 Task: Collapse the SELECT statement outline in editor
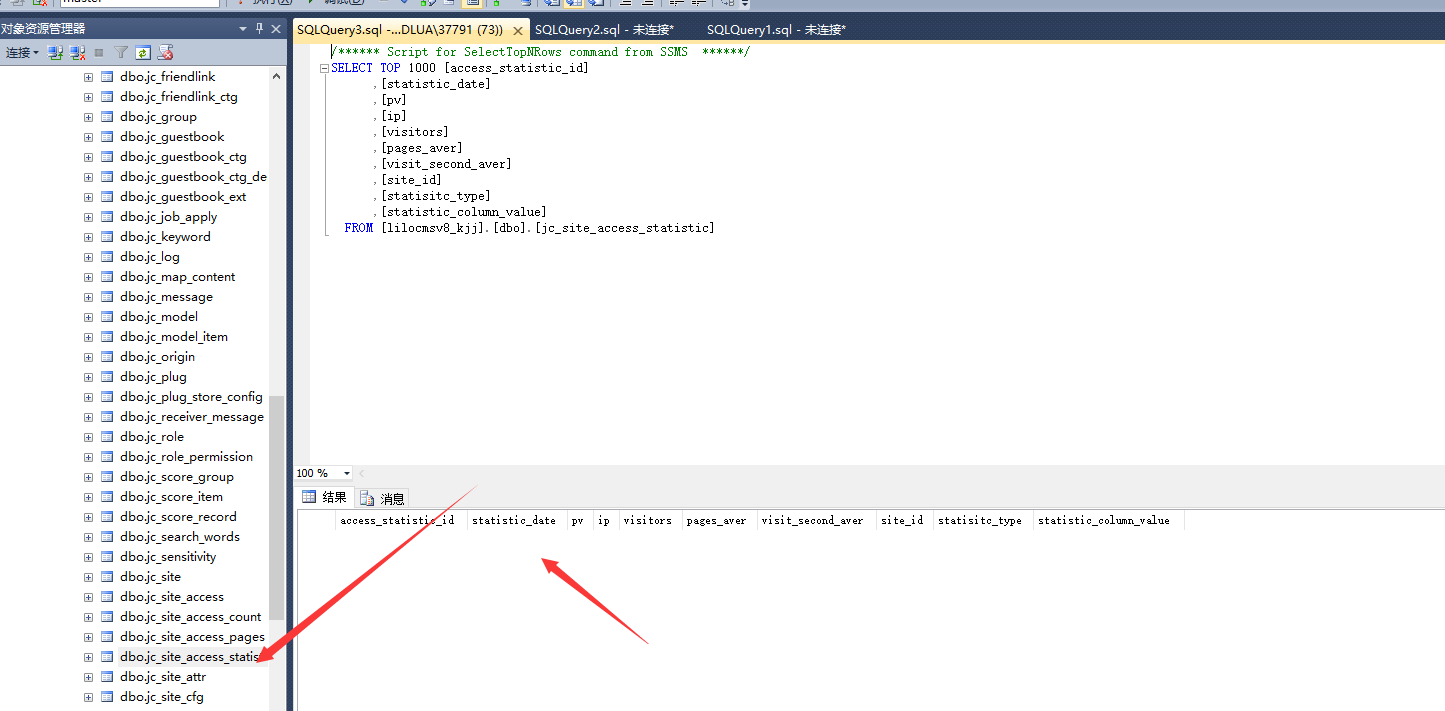[x=324, y=68]
